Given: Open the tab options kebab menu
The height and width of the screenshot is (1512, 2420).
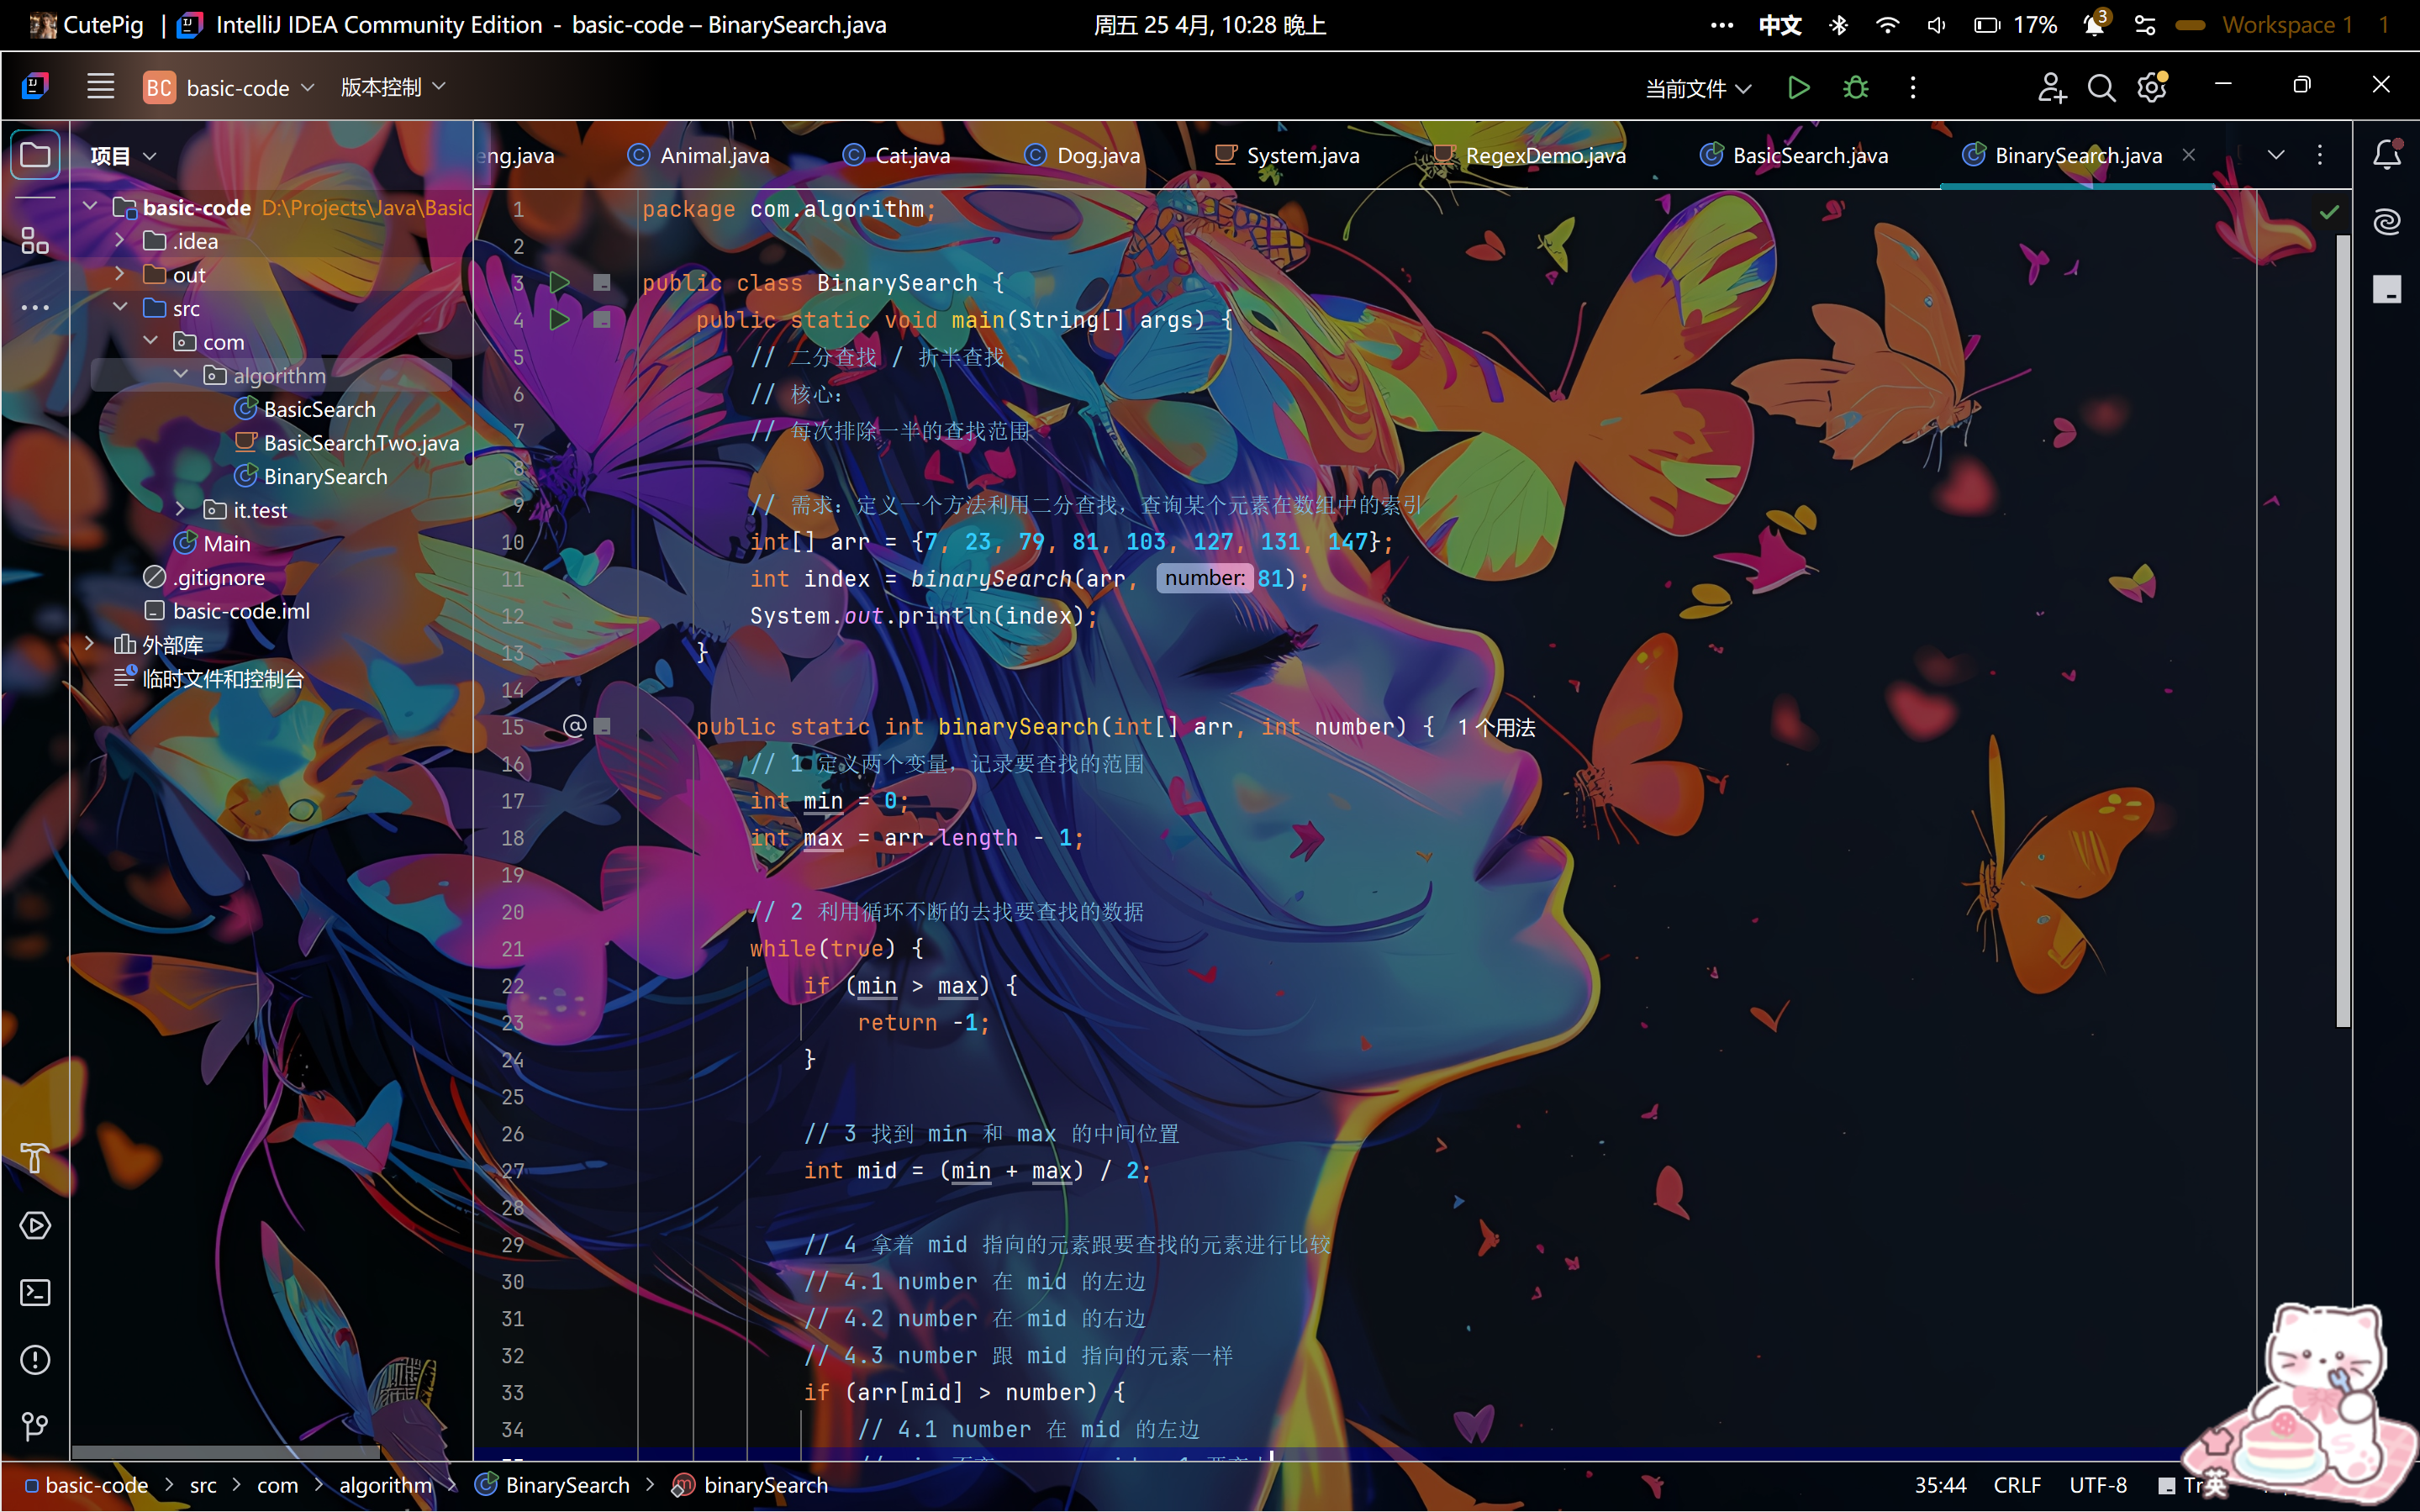Looking at the screenshot, I should (2320, 155).
